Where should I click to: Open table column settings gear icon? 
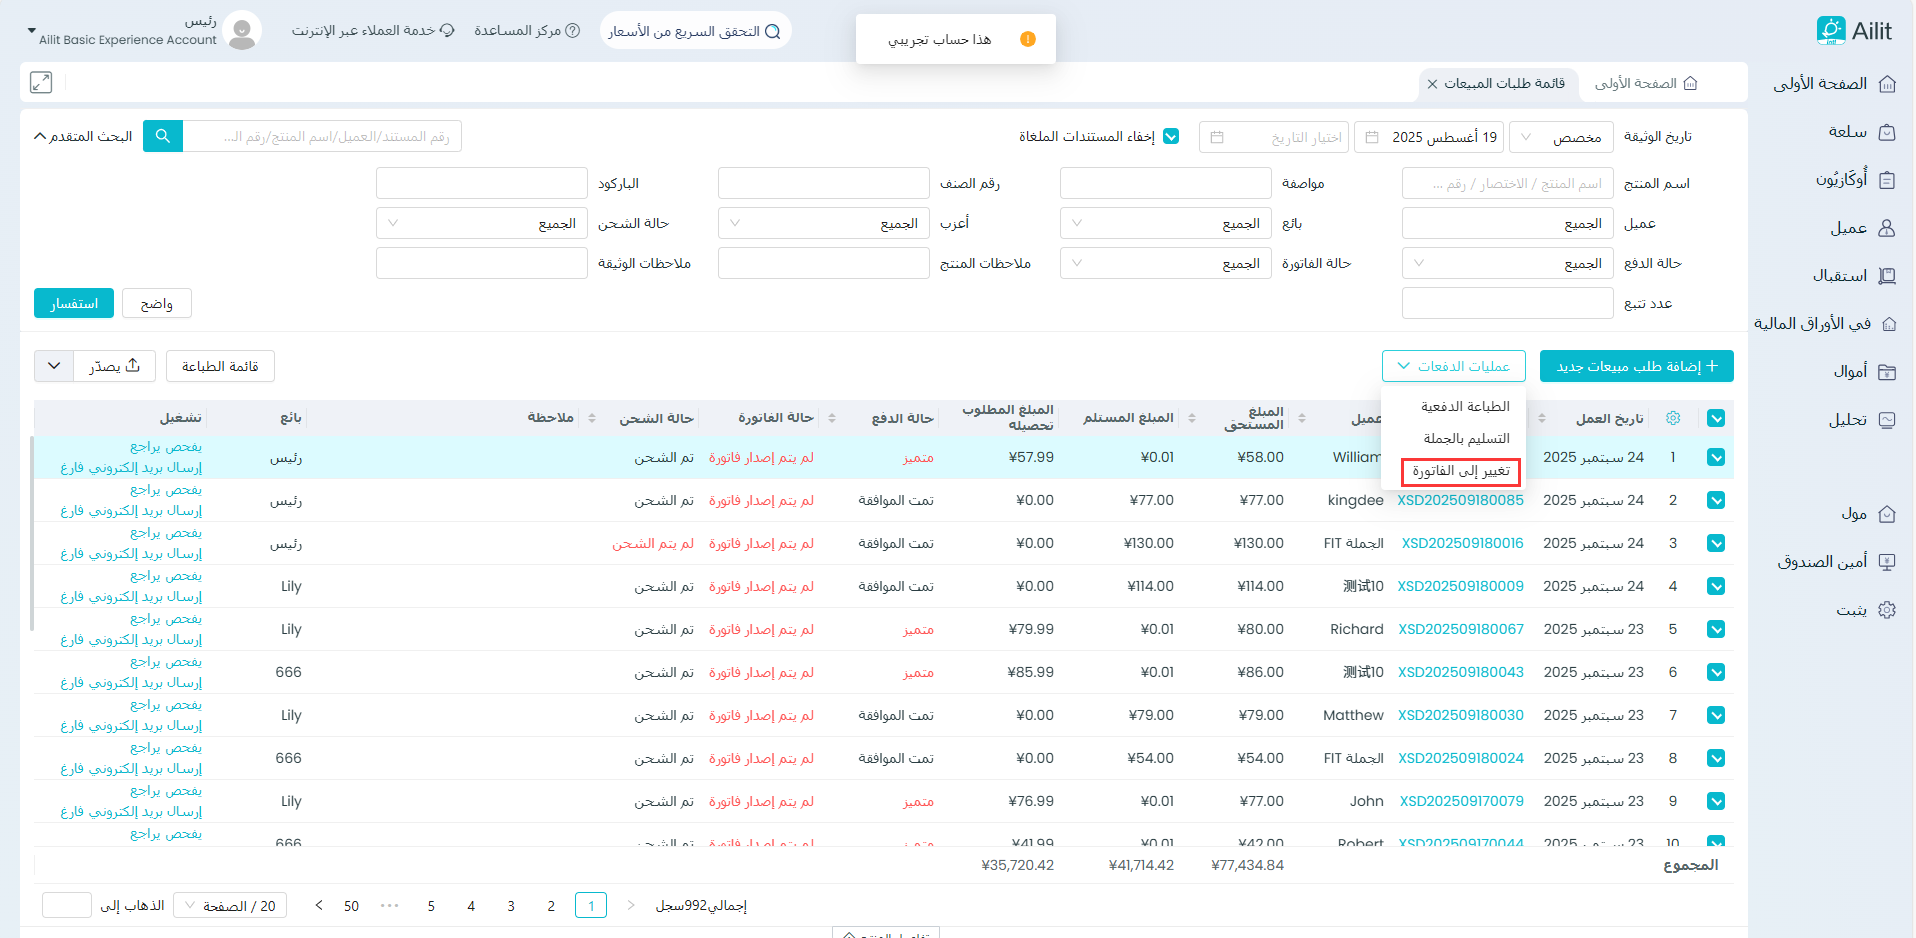pyautogui.click(x=1673, y=418)
